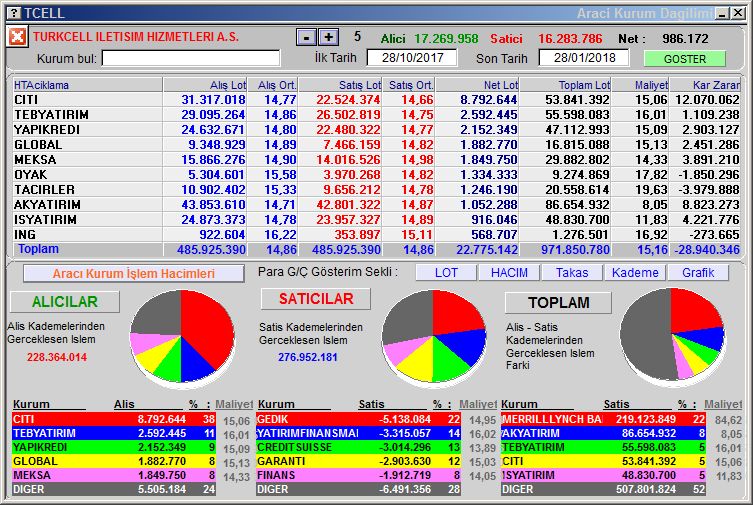The image size is (753, 505).
Task: Open Aracı Kurum İşlem Hacimleri
Action: (x=134, y=274)
